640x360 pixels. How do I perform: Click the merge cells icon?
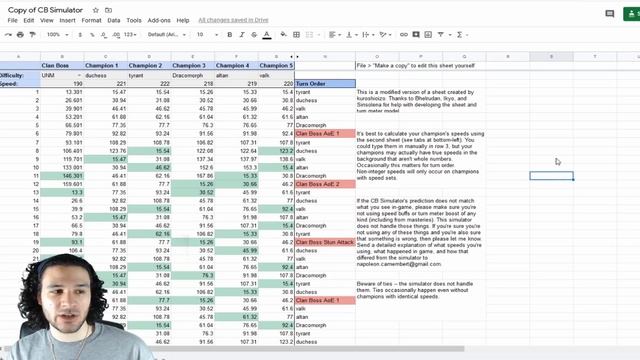(309, 35)
